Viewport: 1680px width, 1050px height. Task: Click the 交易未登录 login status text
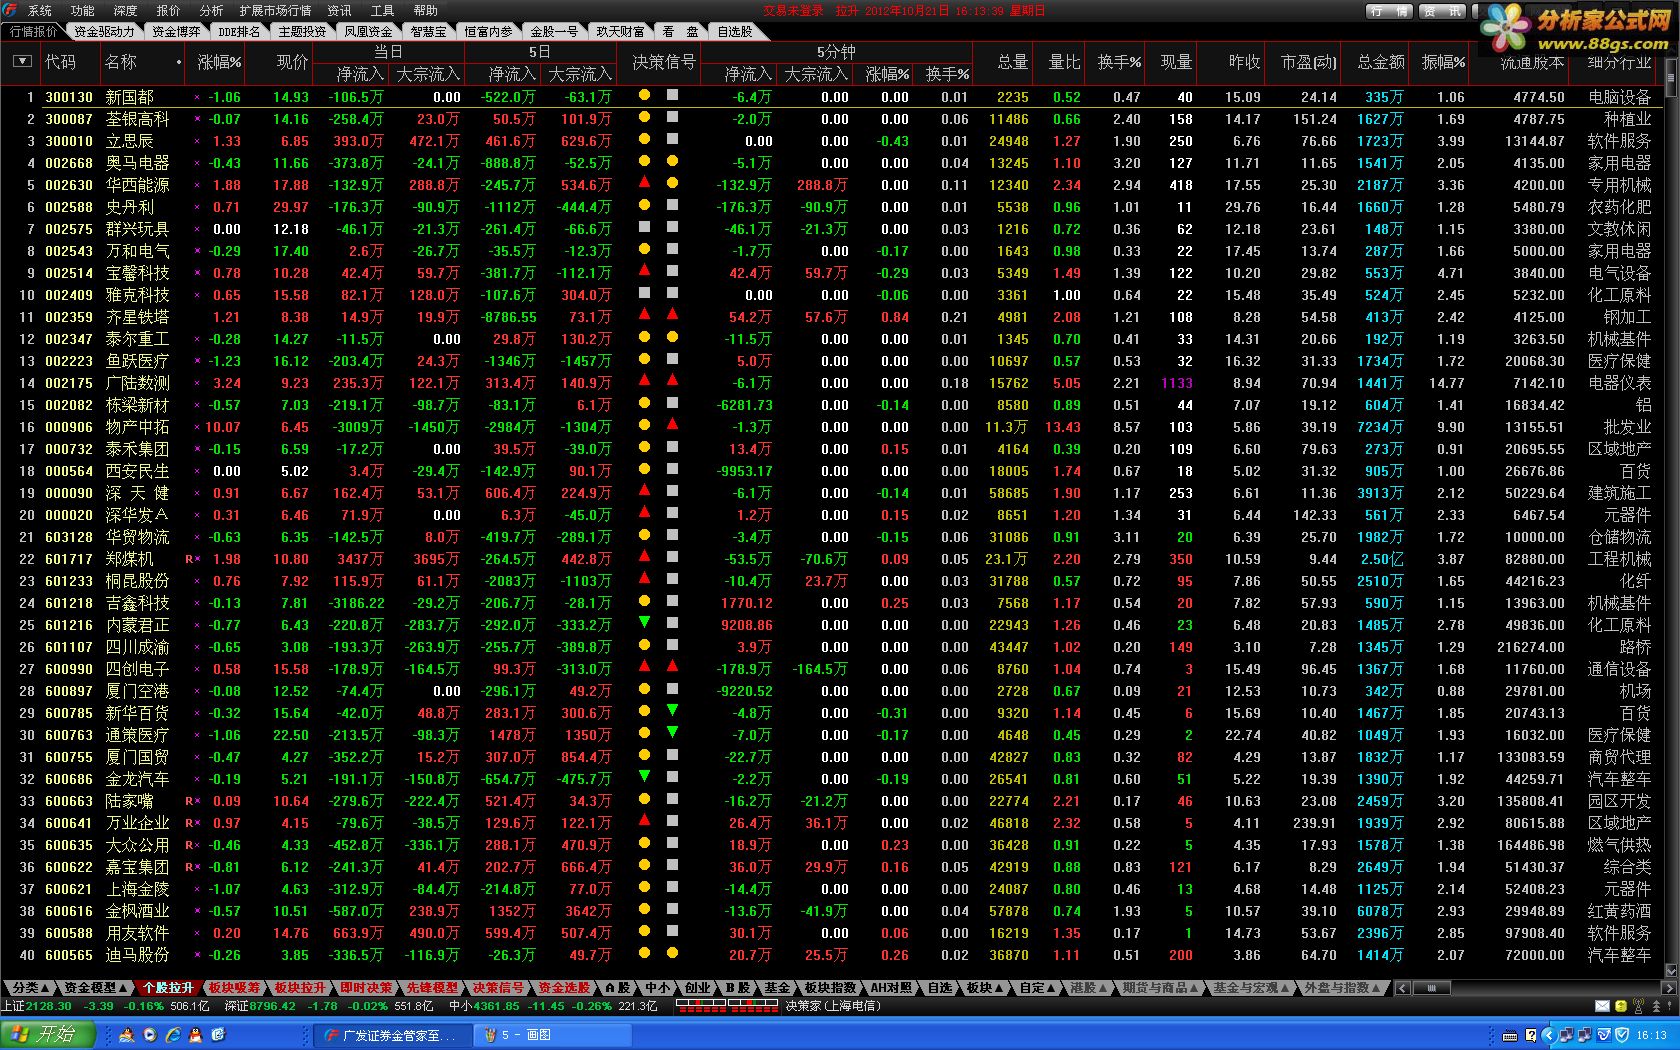pos(793,10)
